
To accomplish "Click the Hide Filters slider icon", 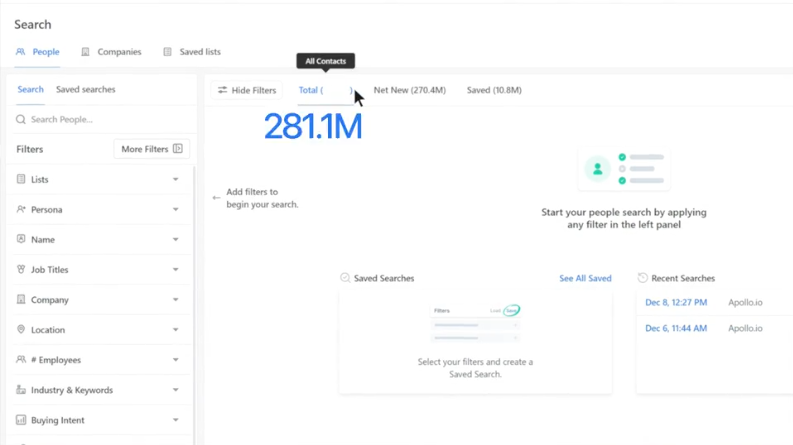I will tap(222, 90).
